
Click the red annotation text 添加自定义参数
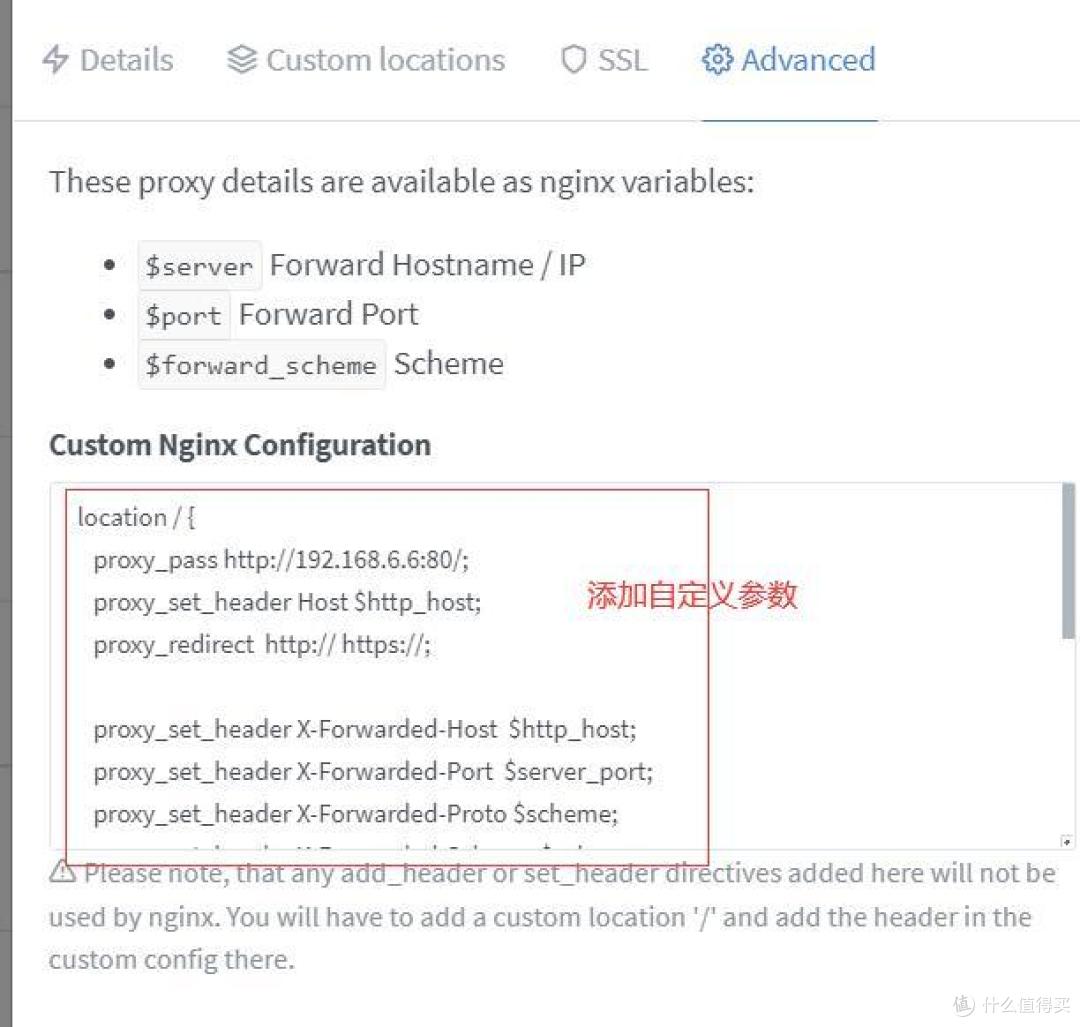pos(691,596)
